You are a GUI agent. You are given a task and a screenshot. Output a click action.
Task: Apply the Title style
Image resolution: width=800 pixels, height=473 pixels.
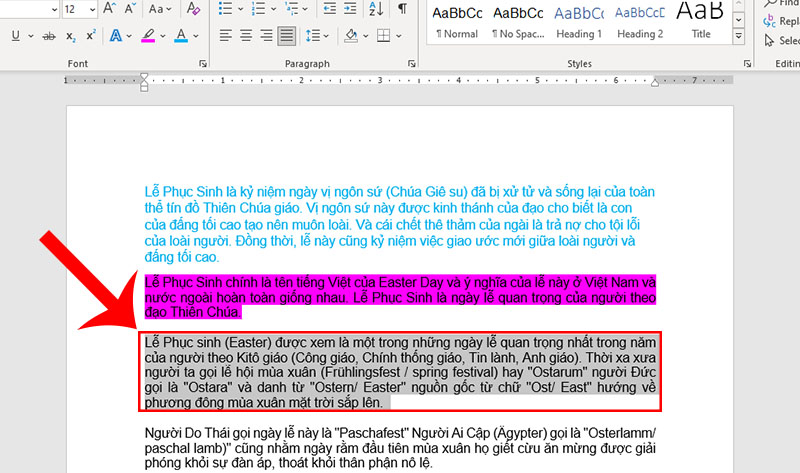pos(701,20)
